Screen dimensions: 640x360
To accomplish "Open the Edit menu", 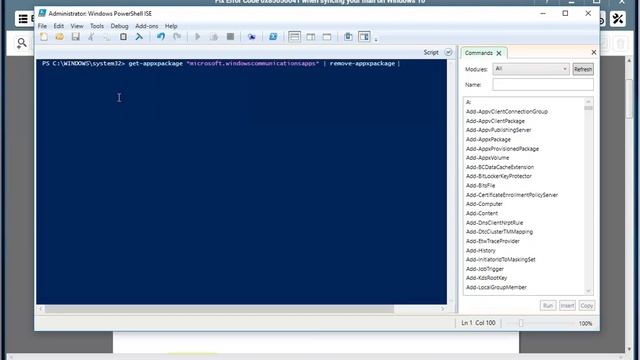I will (58, 26).
